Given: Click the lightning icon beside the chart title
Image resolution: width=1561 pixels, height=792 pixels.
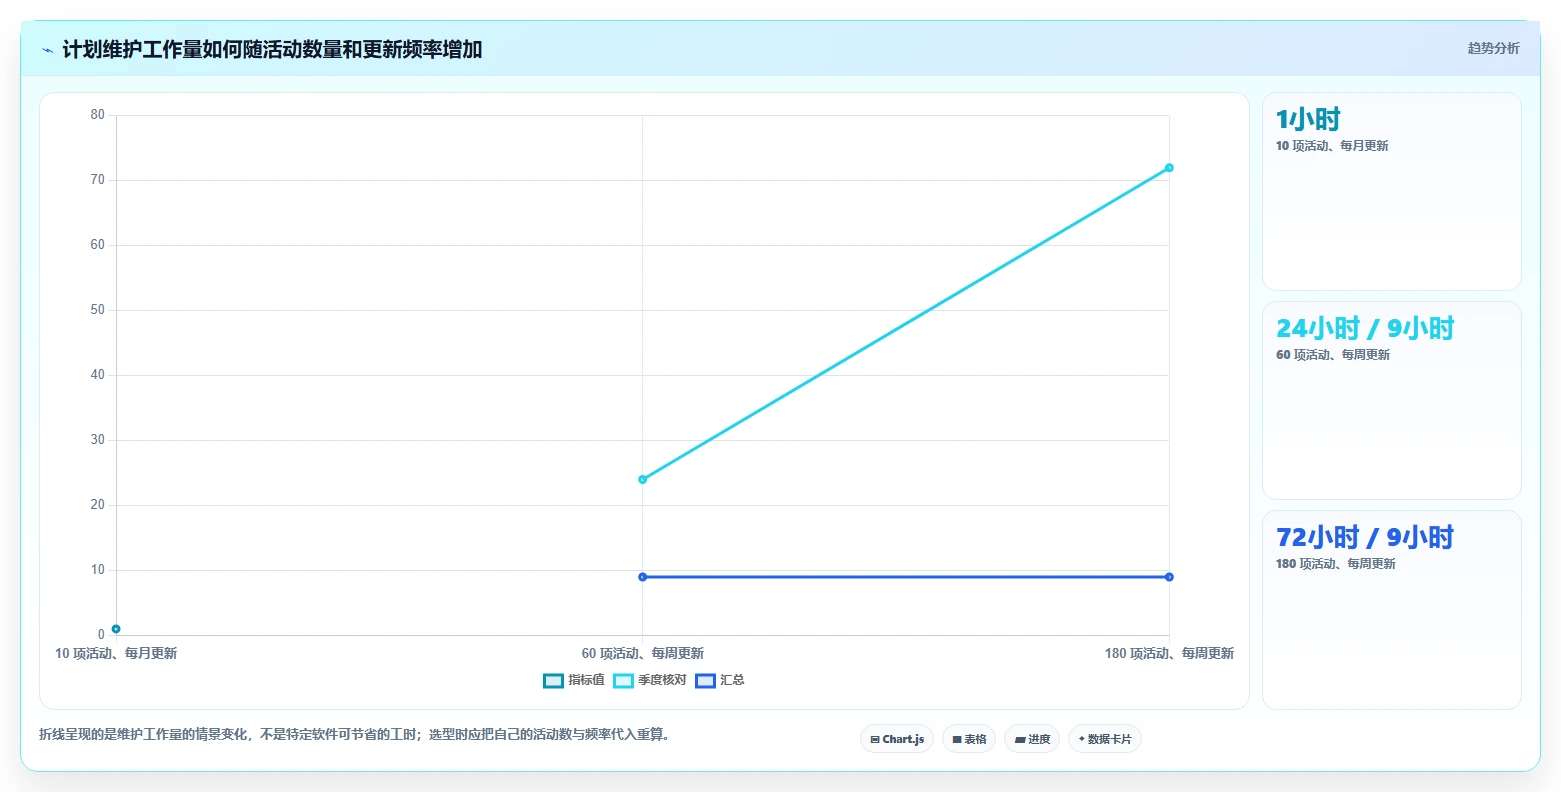Looking at the screenshot, I should [47, 50].
